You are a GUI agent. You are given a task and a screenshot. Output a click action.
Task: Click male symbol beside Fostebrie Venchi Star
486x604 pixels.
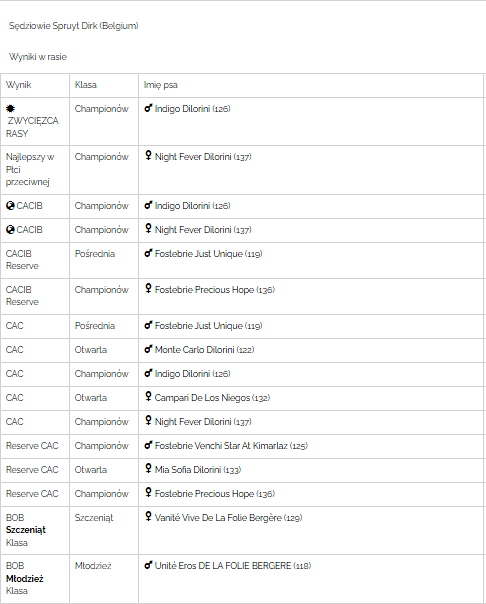[148, 445]
